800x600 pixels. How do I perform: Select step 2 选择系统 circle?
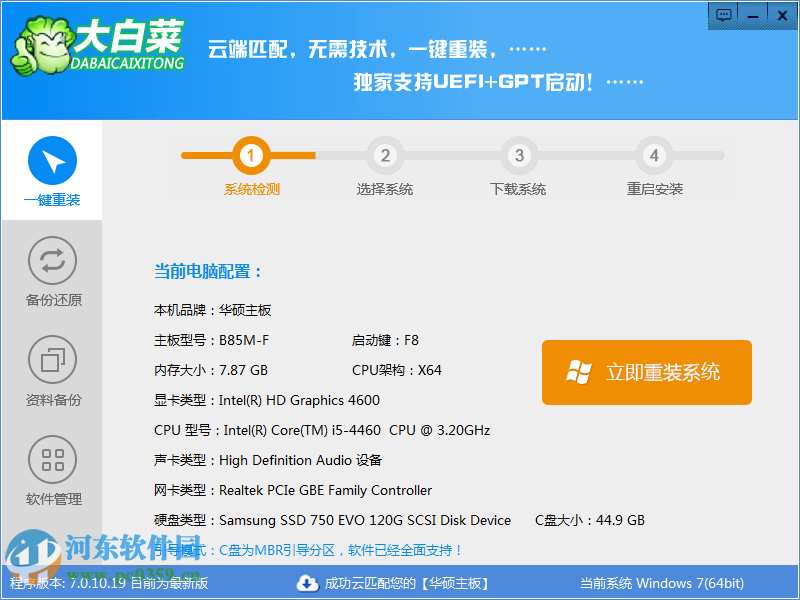point(385,155)
